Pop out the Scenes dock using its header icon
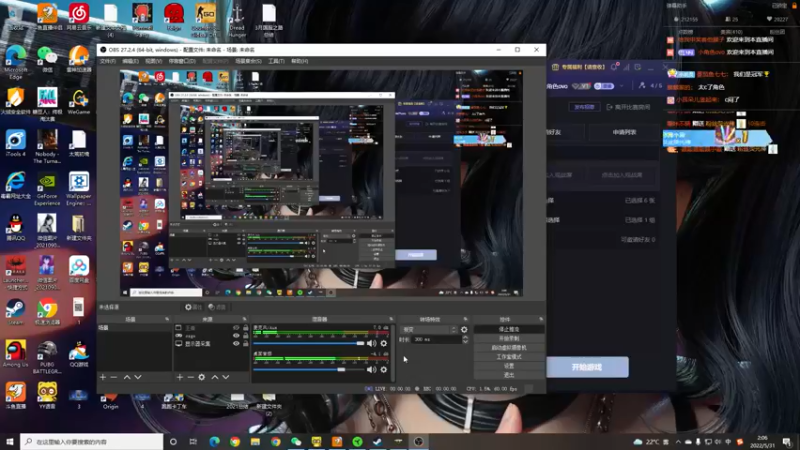The image size is (800, 450). click(x=167, y=319)
